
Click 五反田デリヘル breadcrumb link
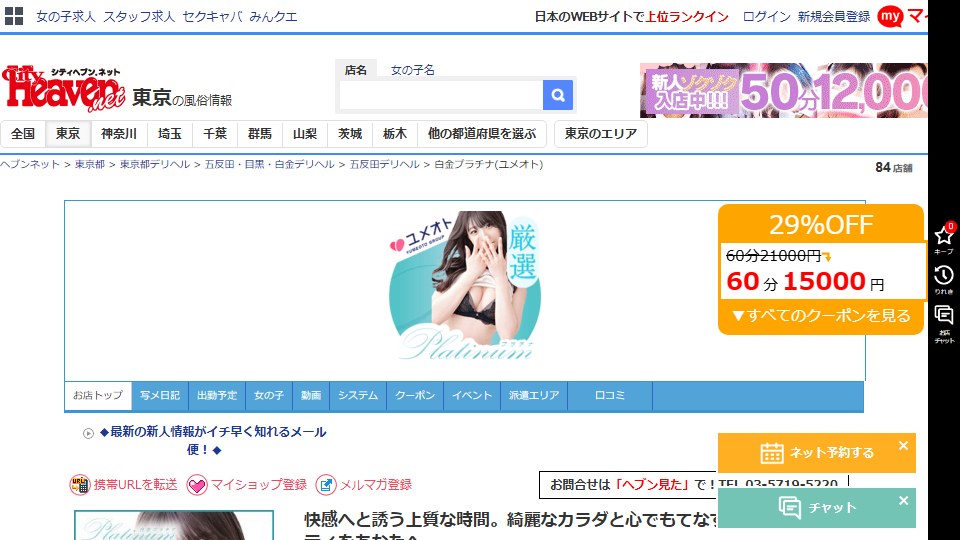pyautogui.click(x=384, y=164)
